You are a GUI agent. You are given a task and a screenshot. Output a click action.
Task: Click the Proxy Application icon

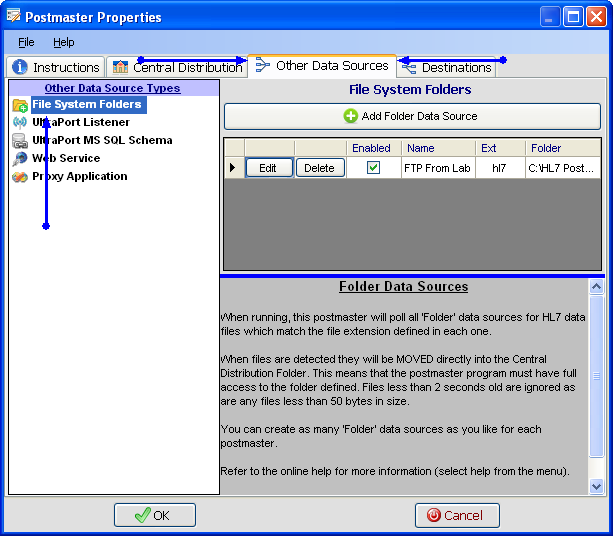coord(20,177)
